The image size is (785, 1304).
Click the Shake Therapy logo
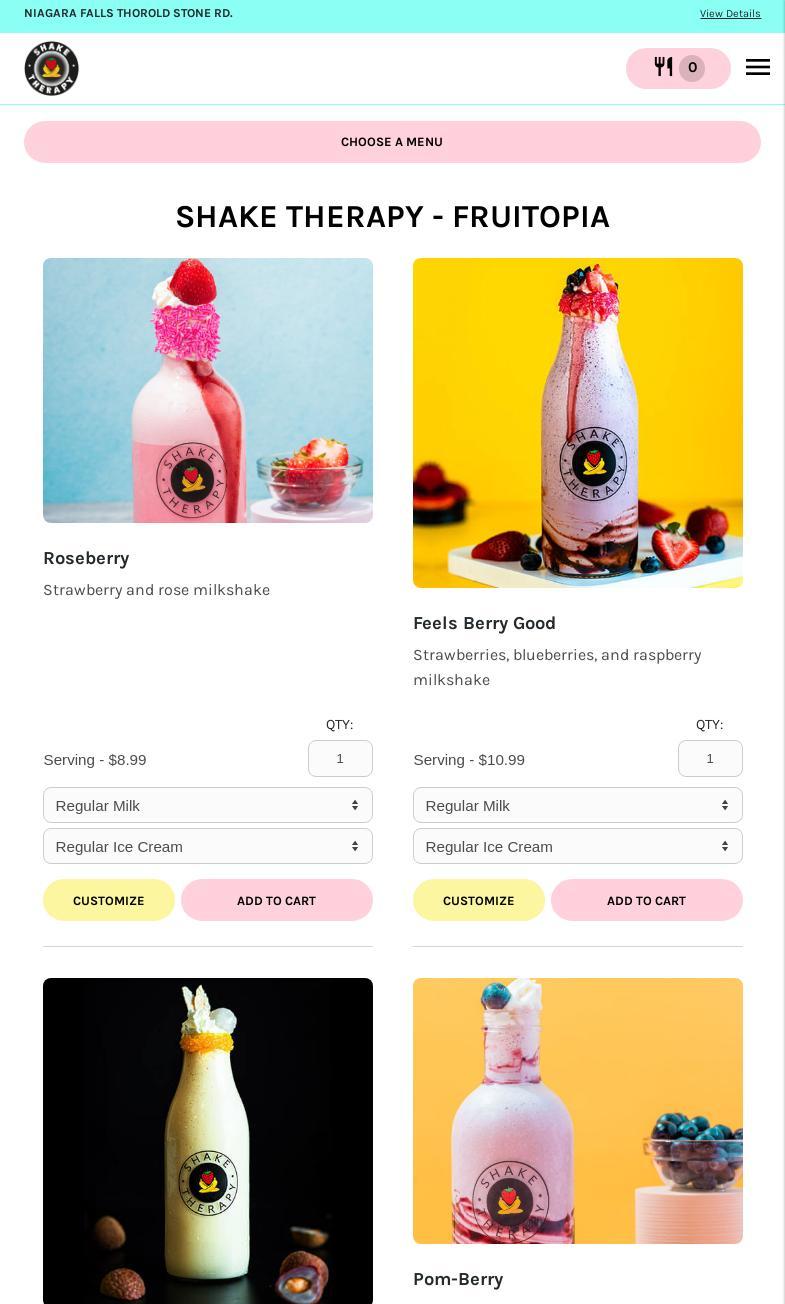pyautogui.click(x=51, y=68)
